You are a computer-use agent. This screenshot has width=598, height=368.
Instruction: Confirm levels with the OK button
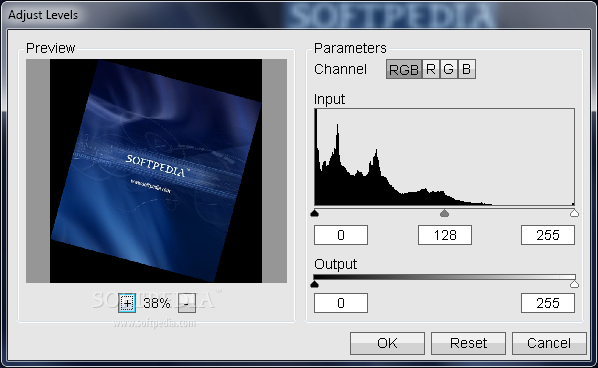387,343
